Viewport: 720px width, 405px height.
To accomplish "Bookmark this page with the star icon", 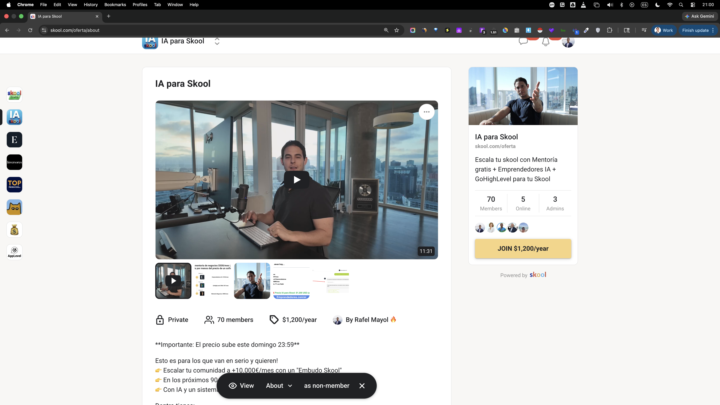I will (x=397, y=30).
